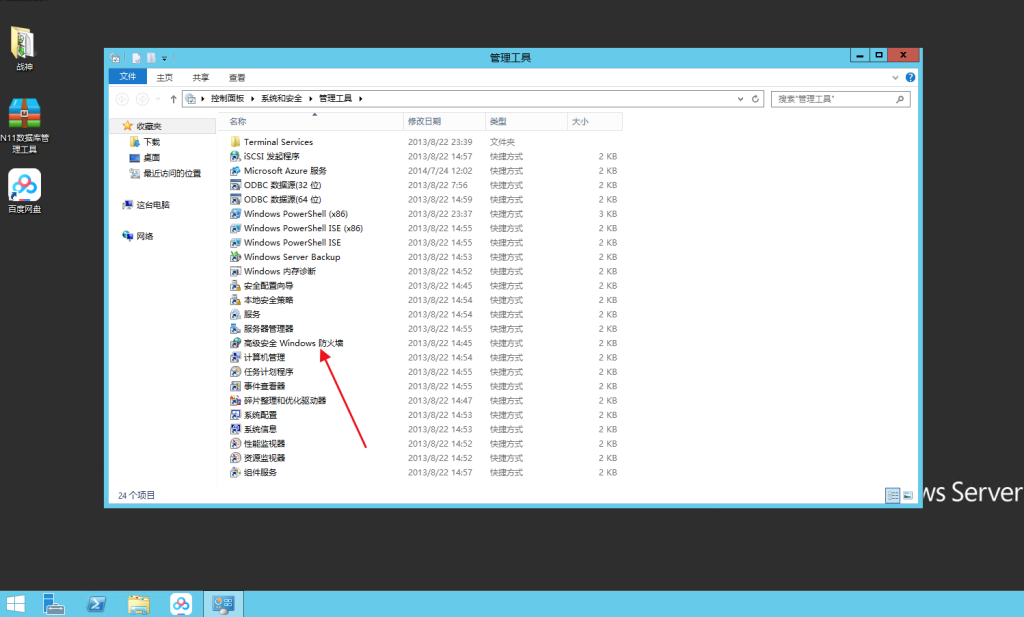Click the up-one-level arrow
The width and height of the screenshot is (1024, 617).
[173, 99]
